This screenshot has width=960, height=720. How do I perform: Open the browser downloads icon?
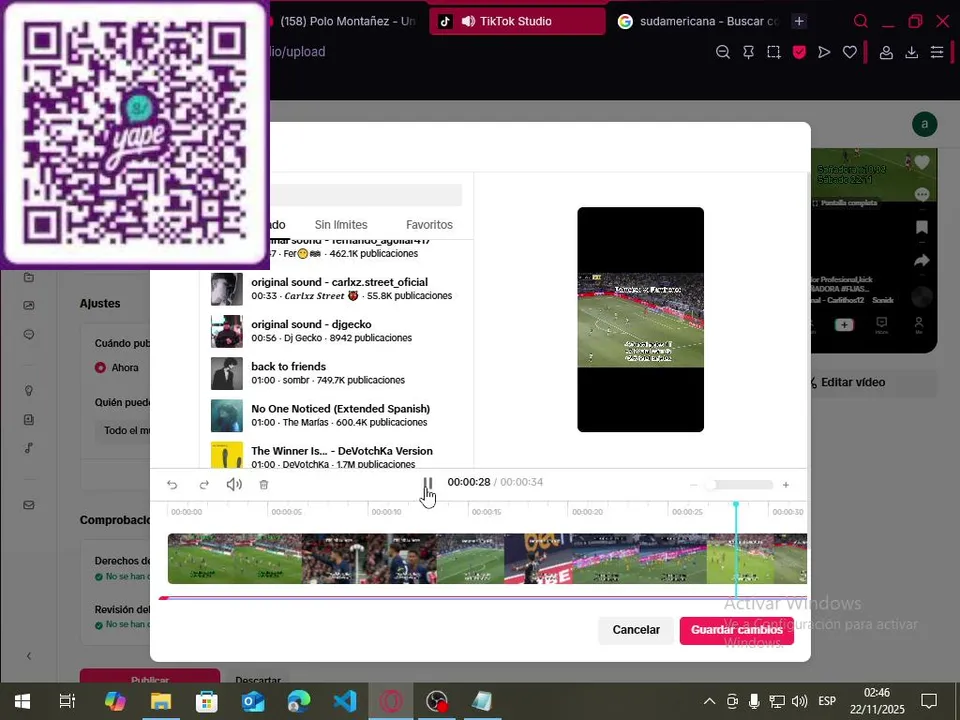click(912, 53)
